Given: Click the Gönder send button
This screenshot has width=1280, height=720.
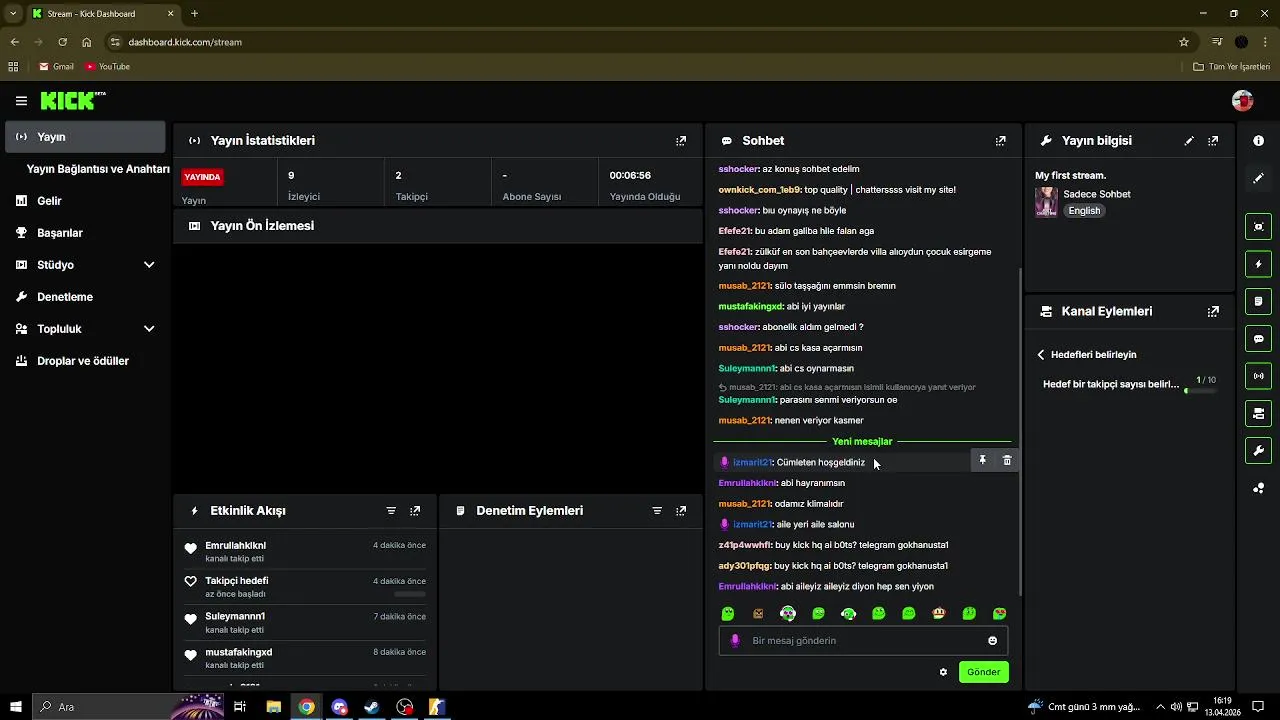Looking at the screenshot, I should coord(983,672).
